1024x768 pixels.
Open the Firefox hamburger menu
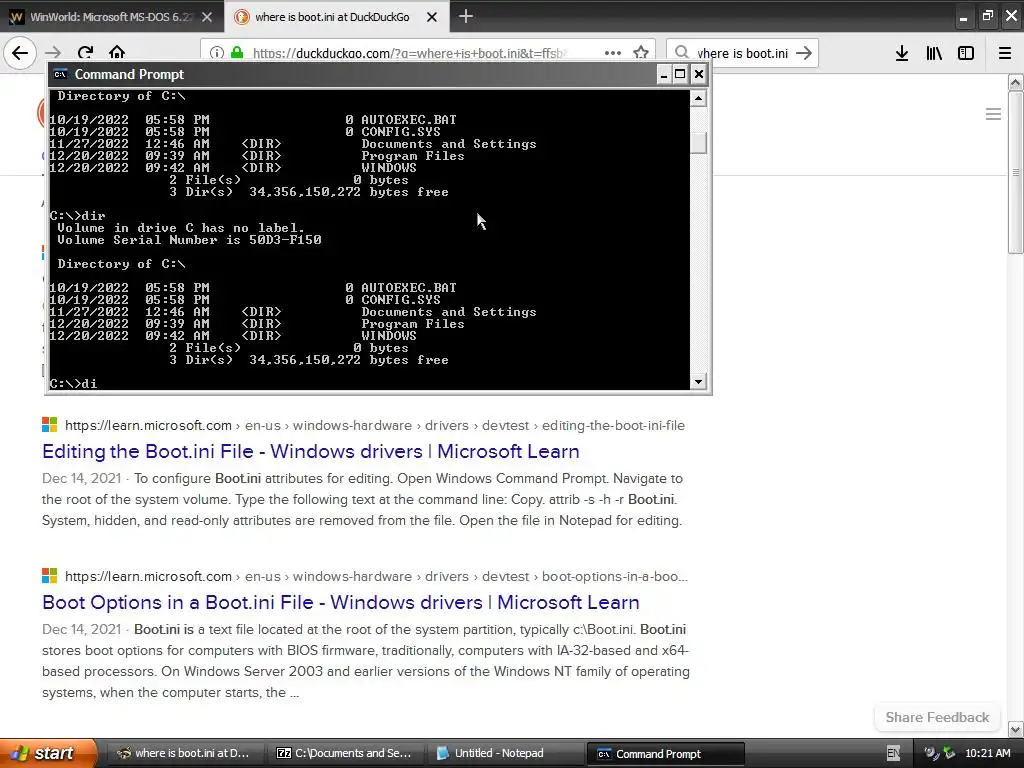click(x=1005, y=53)
